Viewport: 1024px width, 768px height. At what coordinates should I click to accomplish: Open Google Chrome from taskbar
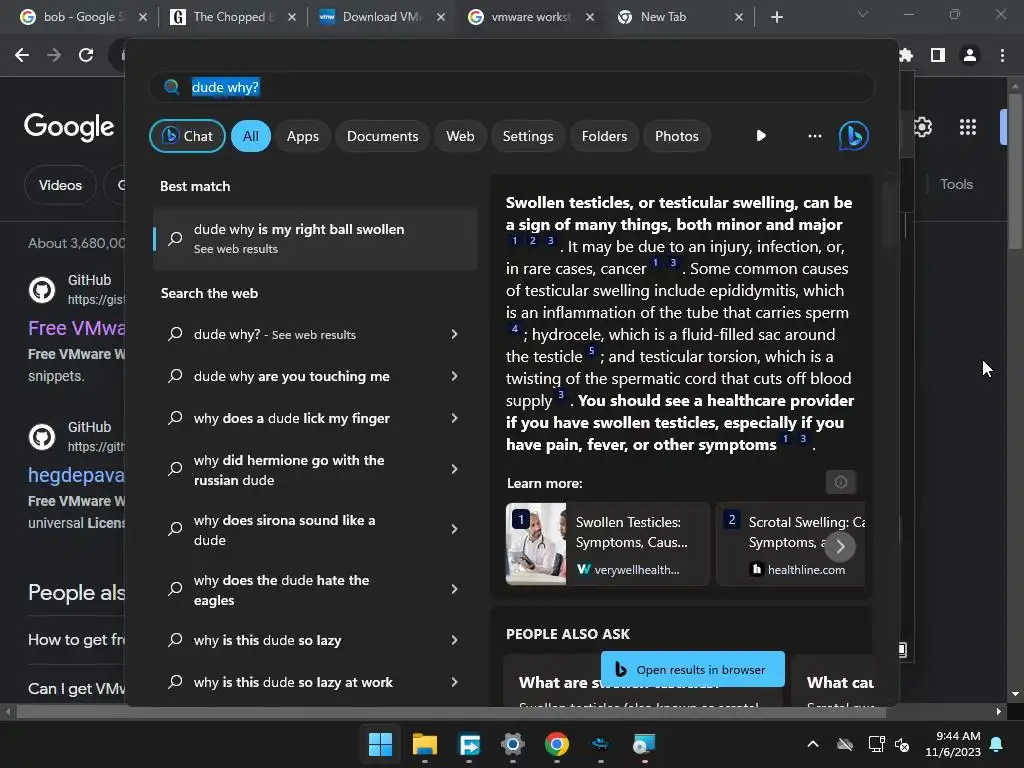click(556, 744)
